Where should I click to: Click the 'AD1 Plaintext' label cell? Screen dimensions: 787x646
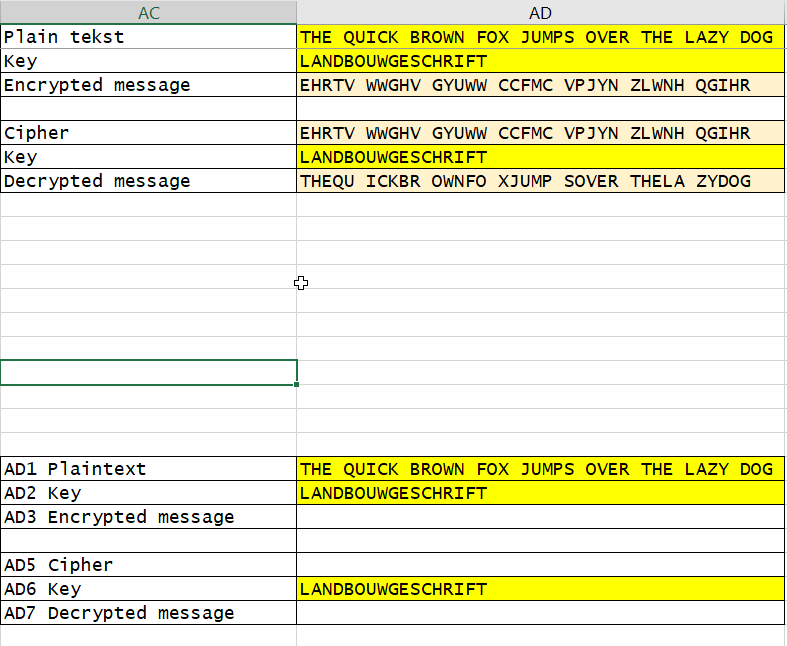pos(148,469)
